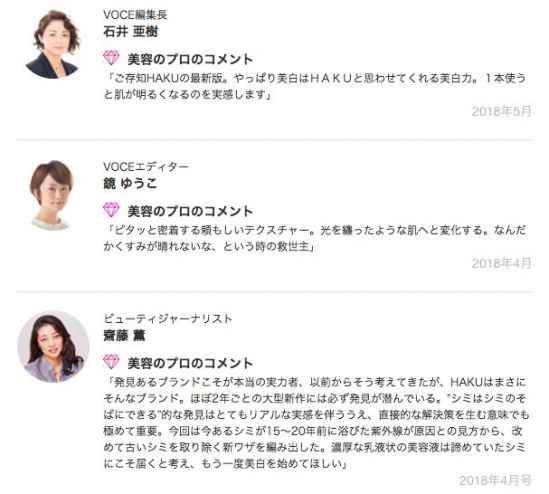Click the ビューティジャーナリスト title label

click(x=168, y=319)
